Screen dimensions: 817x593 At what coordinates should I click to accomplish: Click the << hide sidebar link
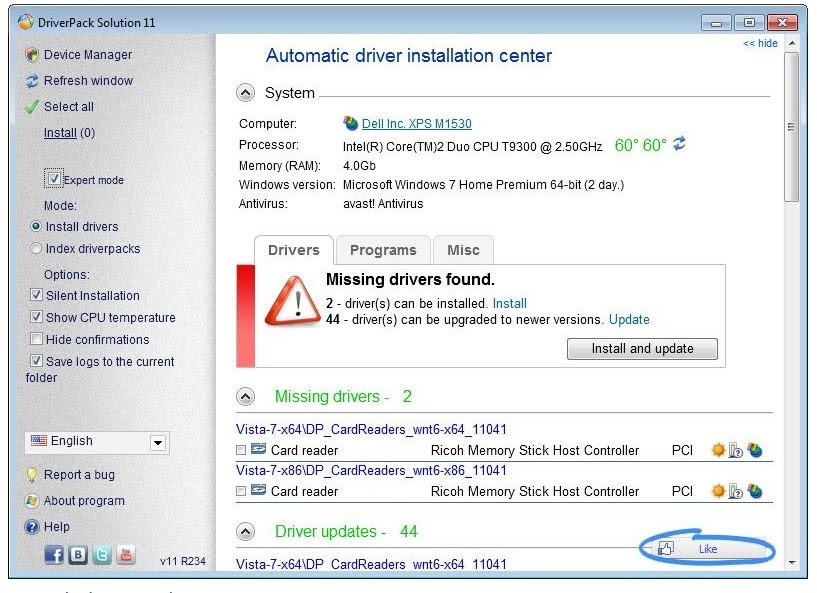click(x=760, y=43)
